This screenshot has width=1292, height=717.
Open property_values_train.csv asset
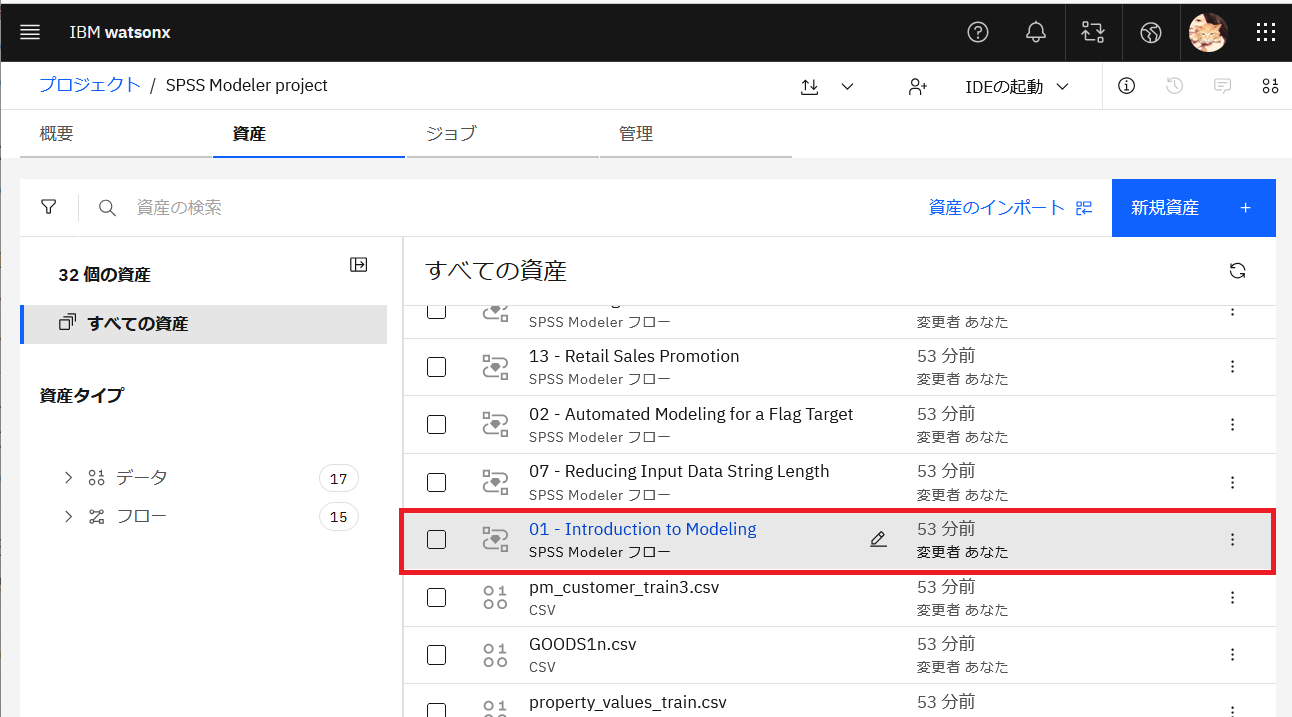click(x=628, y=702)
